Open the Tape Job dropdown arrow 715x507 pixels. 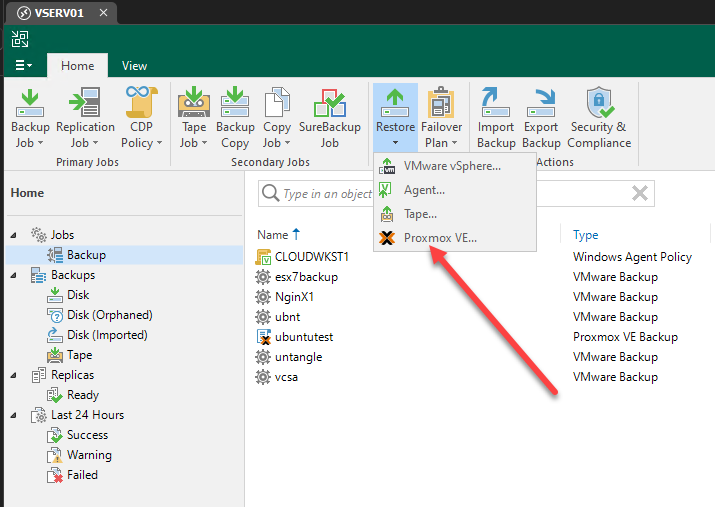(204, 143)
